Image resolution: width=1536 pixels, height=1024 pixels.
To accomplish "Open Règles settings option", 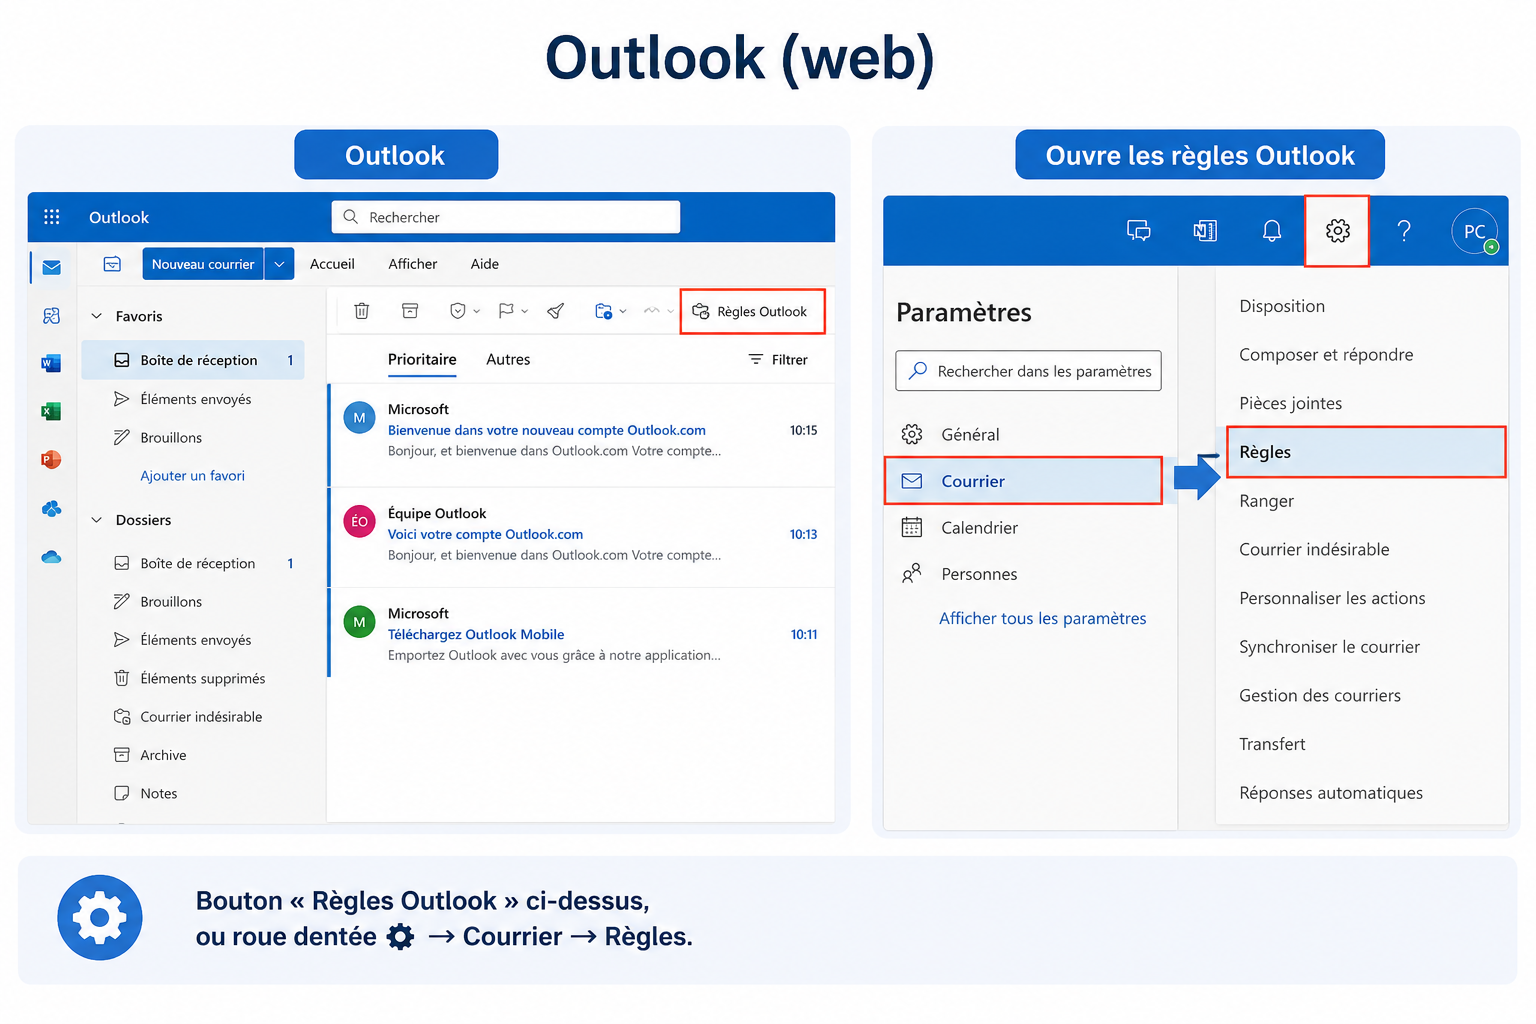I will (1366, 452).
